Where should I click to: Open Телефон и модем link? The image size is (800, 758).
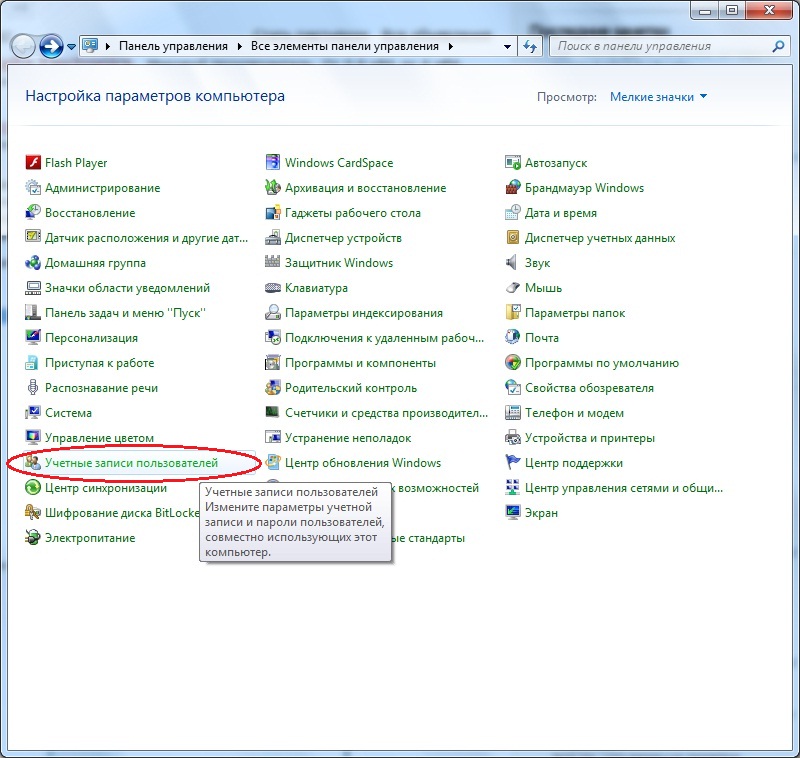coord(574,413)
